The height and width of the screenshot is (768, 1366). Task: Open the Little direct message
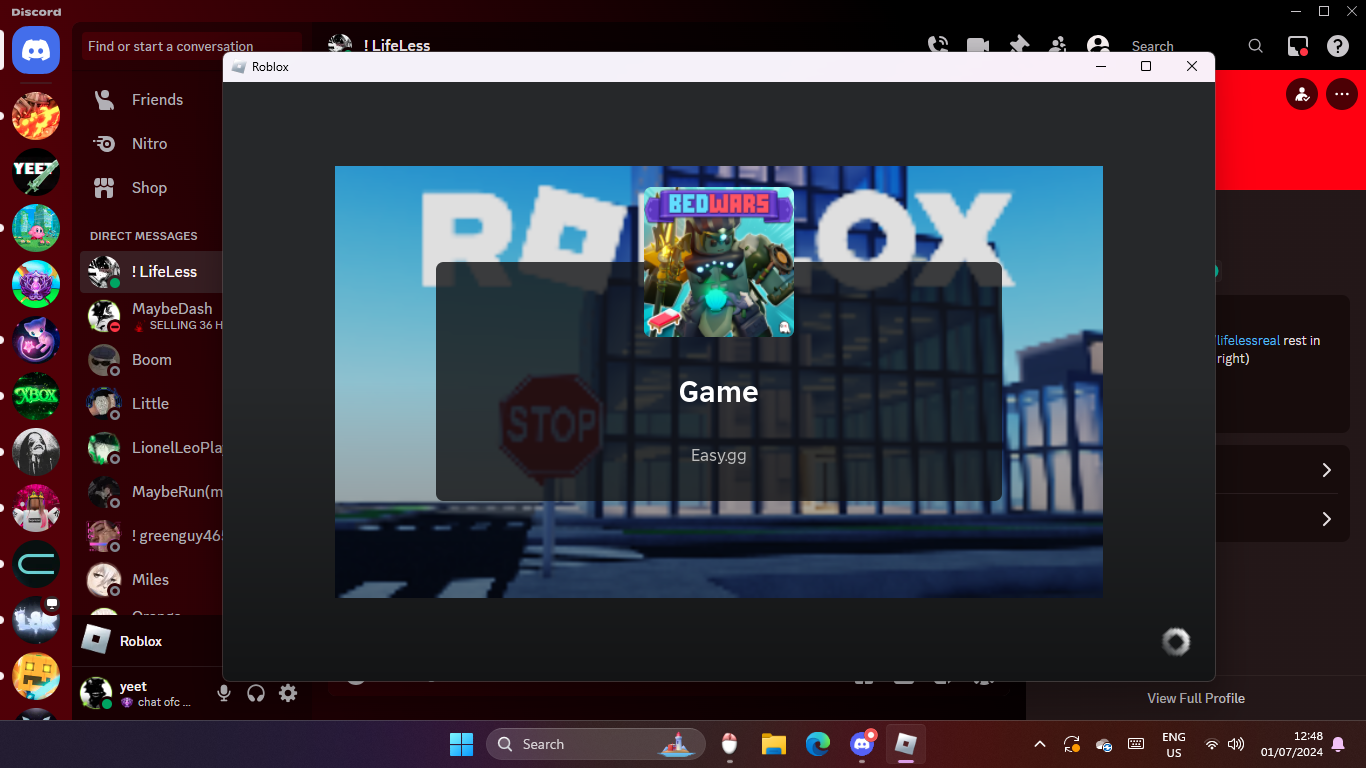151,404
